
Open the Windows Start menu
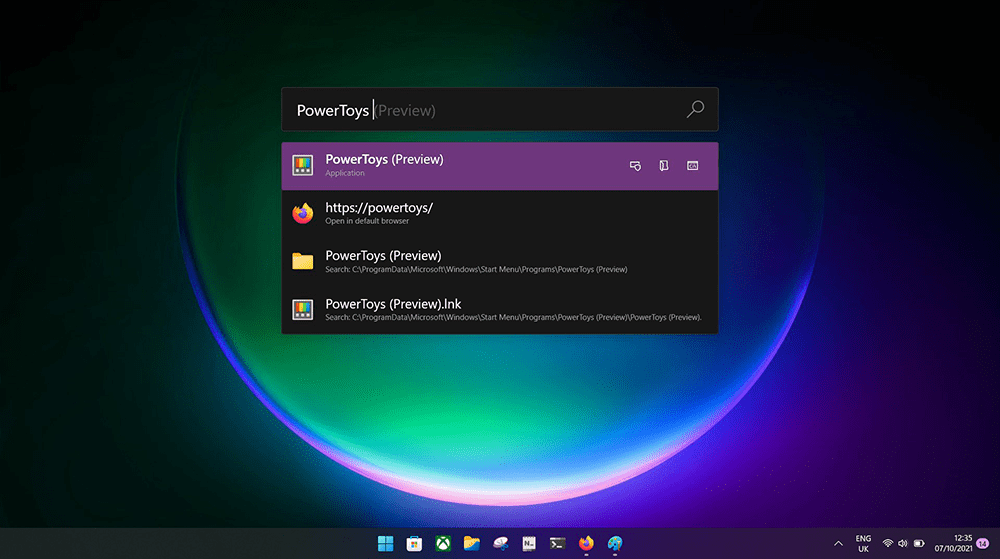point(386,543)
